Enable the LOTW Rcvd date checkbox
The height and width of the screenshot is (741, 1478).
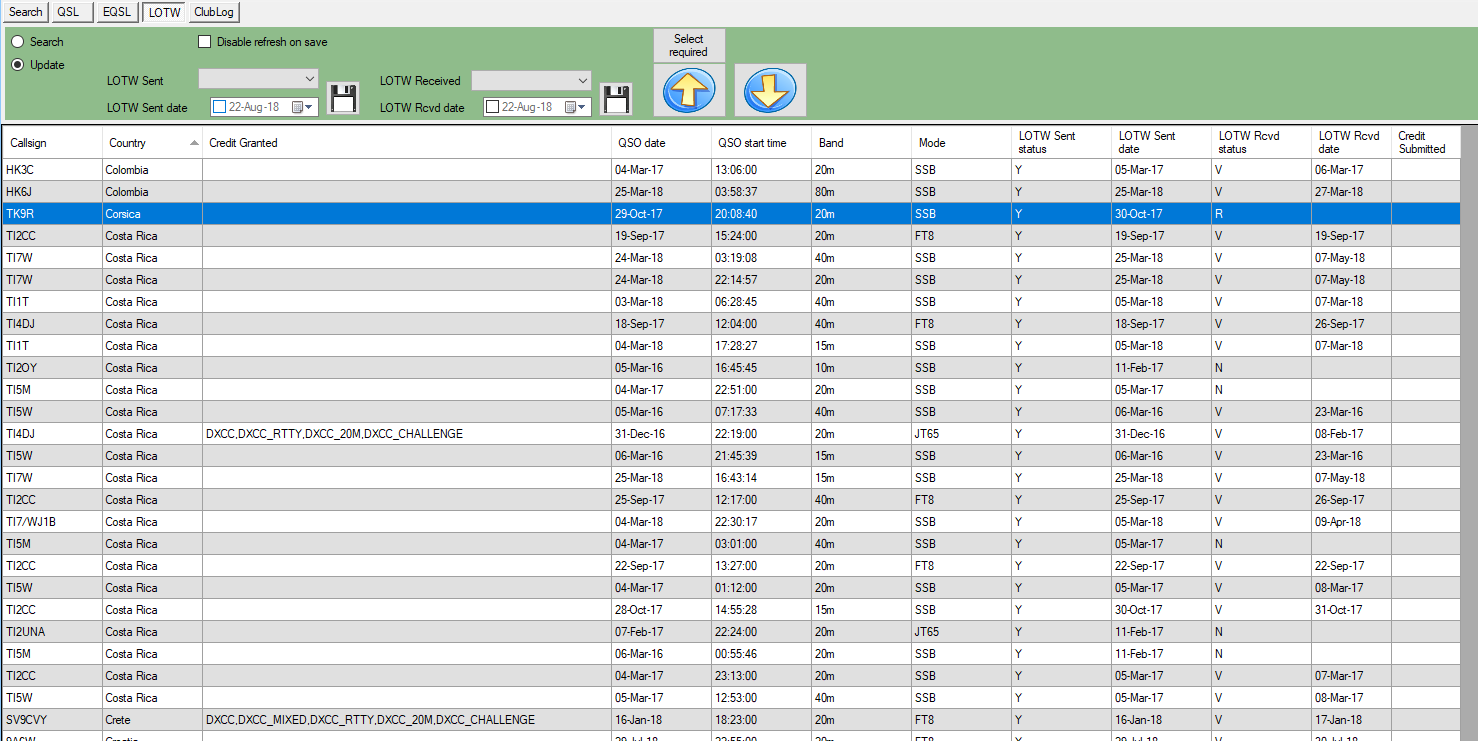(492, 107)
